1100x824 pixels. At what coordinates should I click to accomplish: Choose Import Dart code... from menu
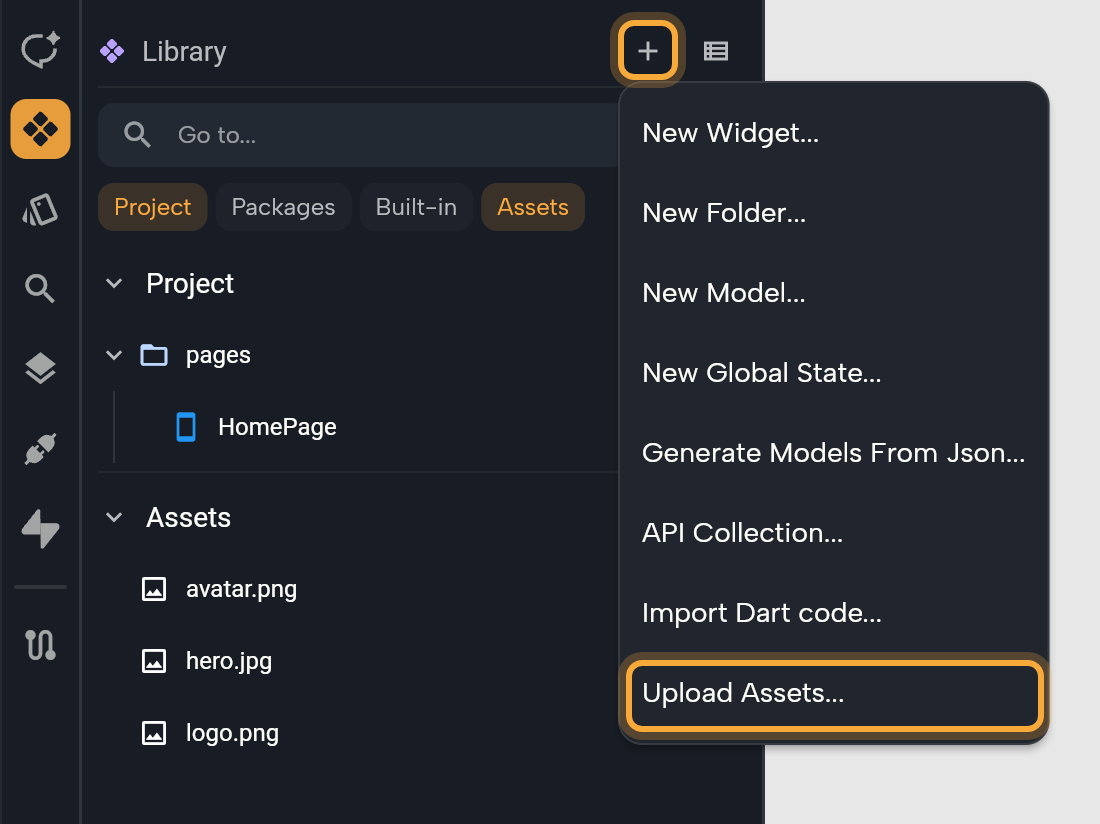pos(833,612)
